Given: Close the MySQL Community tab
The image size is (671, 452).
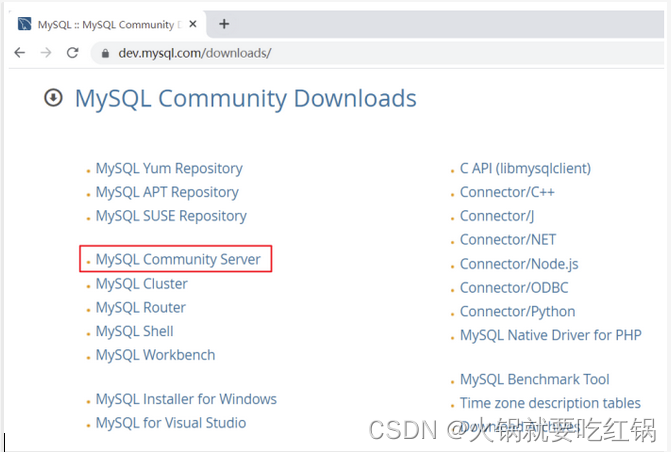Looking at the screenshot, I should tap(193, 24).
